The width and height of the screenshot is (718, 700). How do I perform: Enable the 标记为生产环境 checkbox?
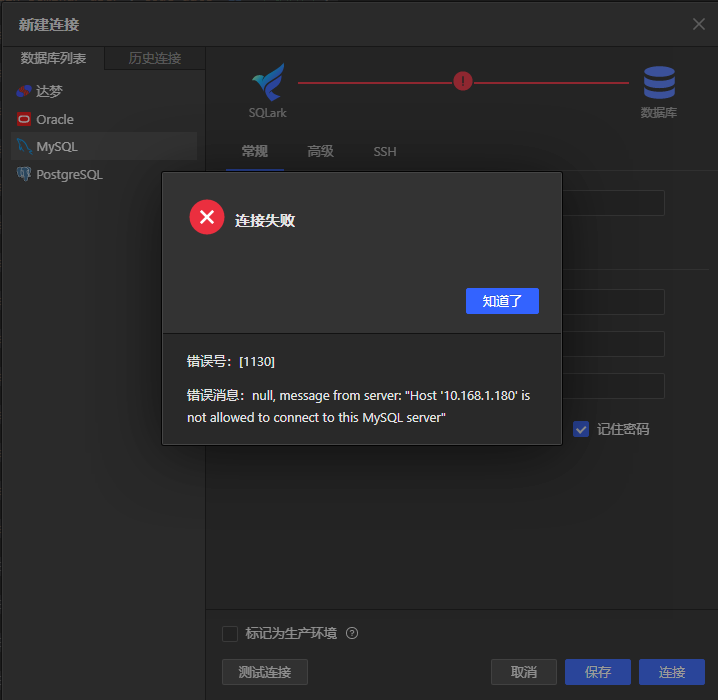coord(230,633)
